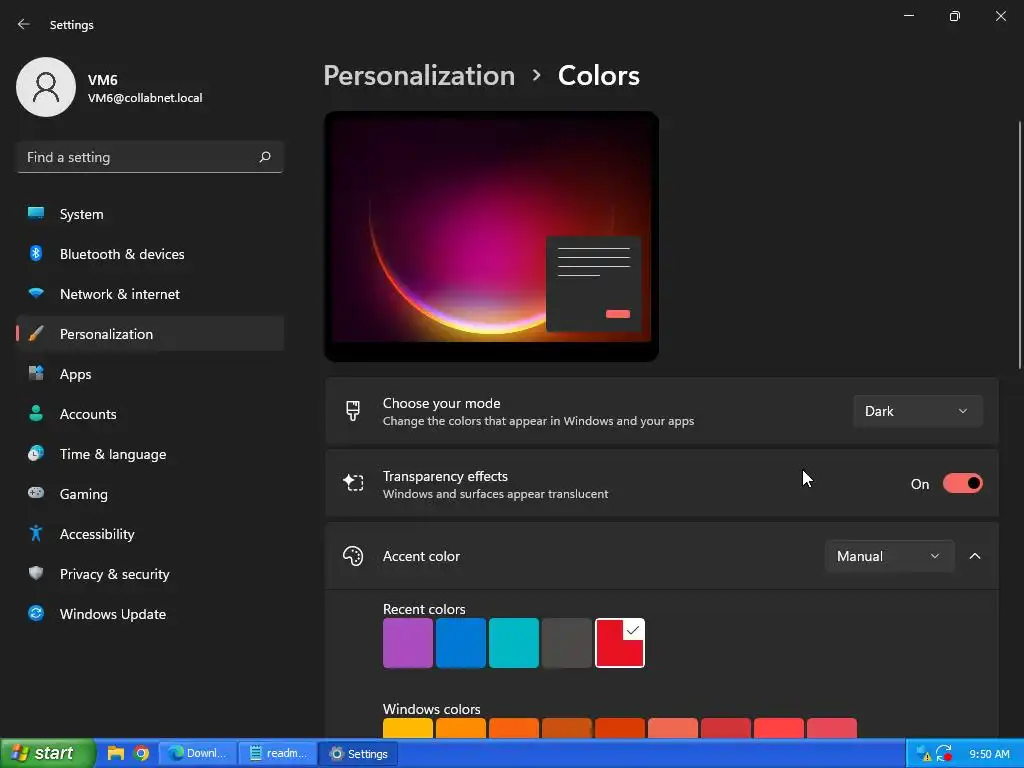The height and width of the screenshot is (768, 1024).
Task: Open Network & internet settings
Action: [x=150, y=294]
